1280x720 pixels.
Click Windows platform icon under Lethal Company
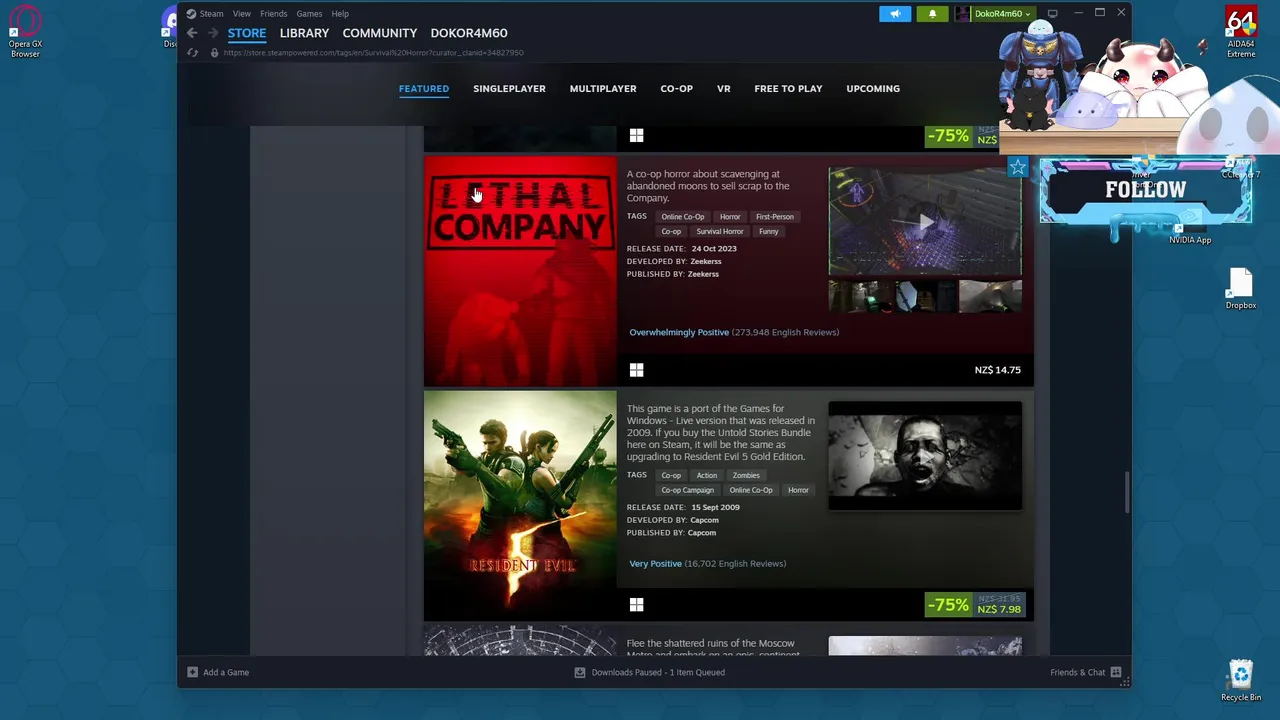pos(636,370)
